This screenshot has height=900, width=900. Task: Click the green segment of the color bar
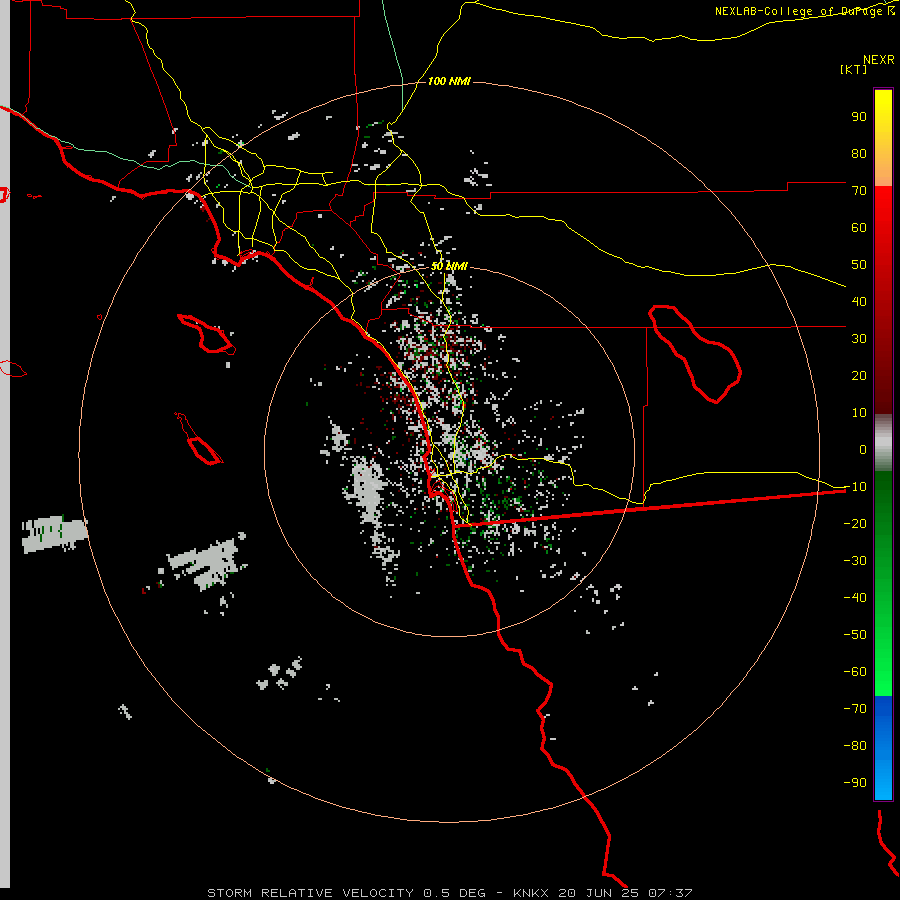coord(883,583)
